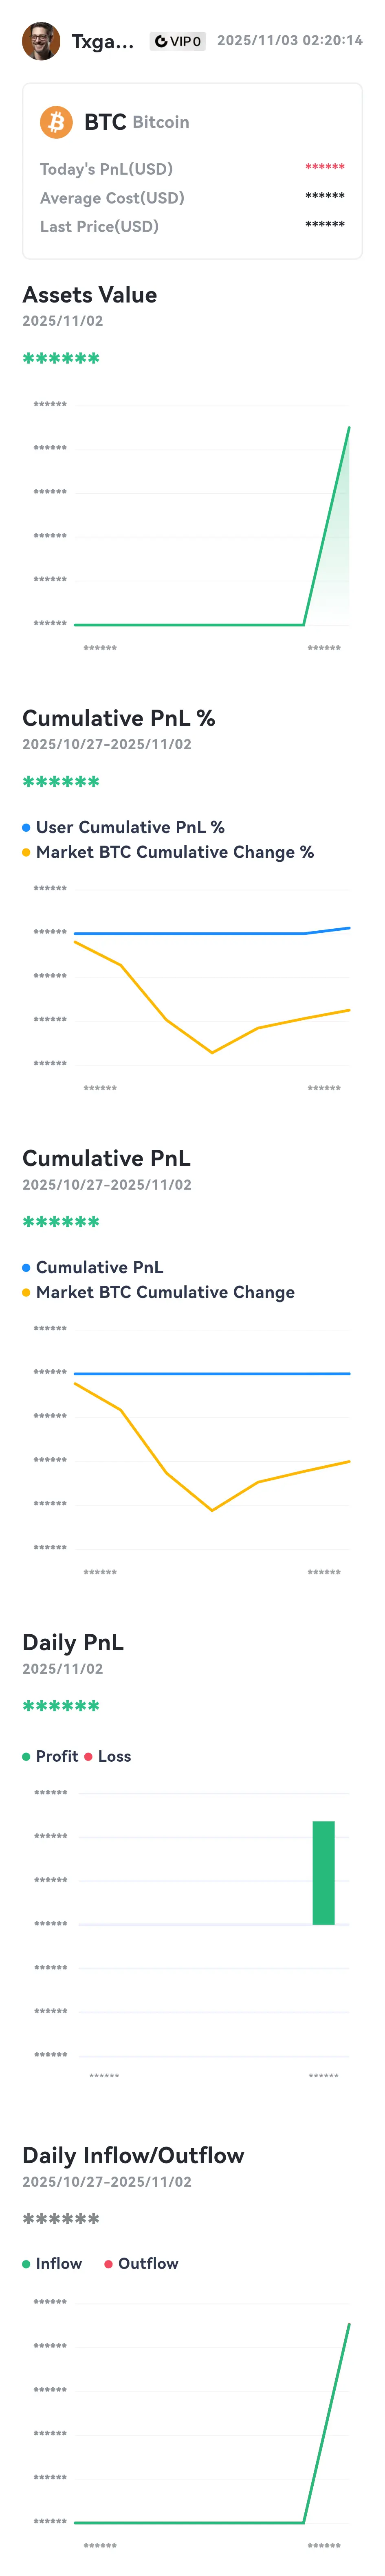
Task: Toggle Market BTC Cumulative Change % legend
Action: pyautogui.click(x=168, y=852)
